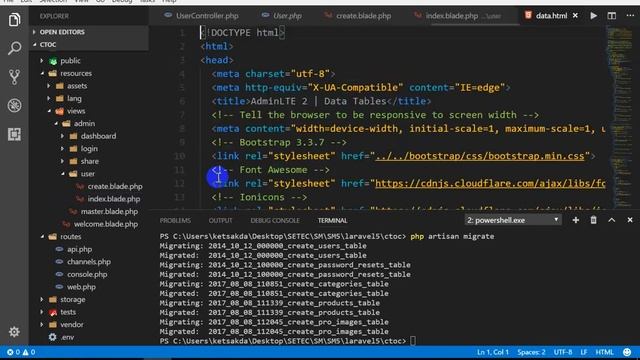Change language mode via HTML status item
Viewport: 640px width, 360px height.
(x=604, y=352)
